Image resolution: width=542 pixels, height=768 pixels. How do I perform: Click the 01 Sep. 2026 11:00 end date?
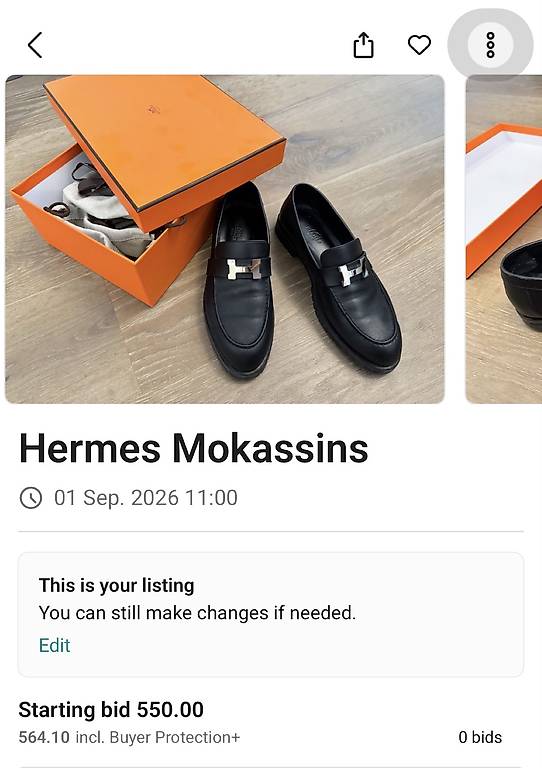tap(146, 498)
